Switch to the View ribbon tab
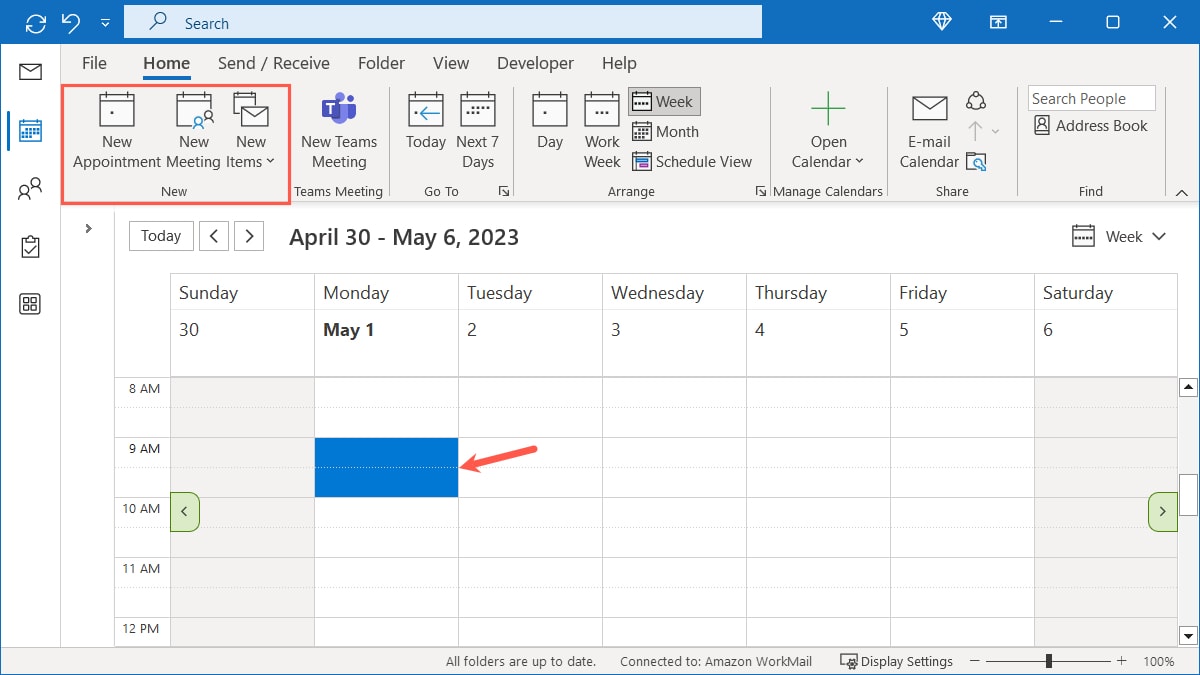The height and width of the screenshot is (675, 1200). point(451,63)
